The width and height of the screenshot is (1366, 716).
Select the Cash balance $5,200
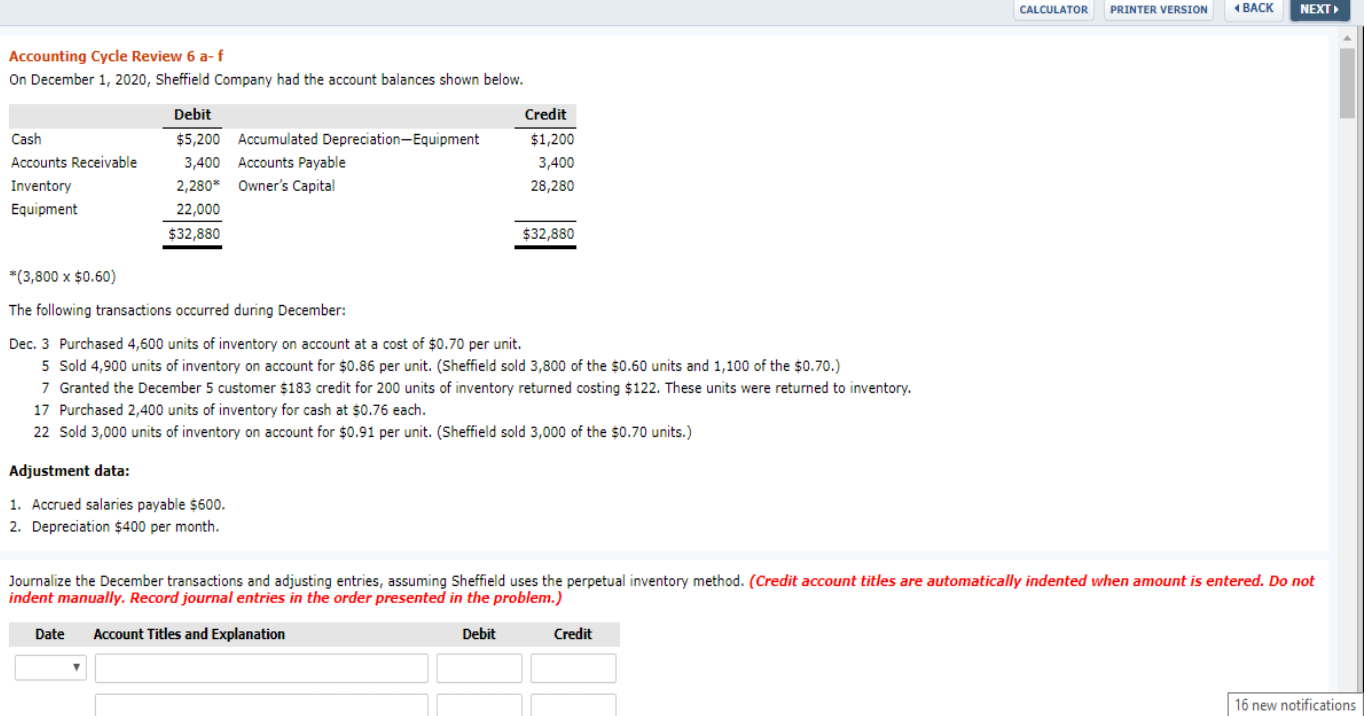click(x=198, y=139)
